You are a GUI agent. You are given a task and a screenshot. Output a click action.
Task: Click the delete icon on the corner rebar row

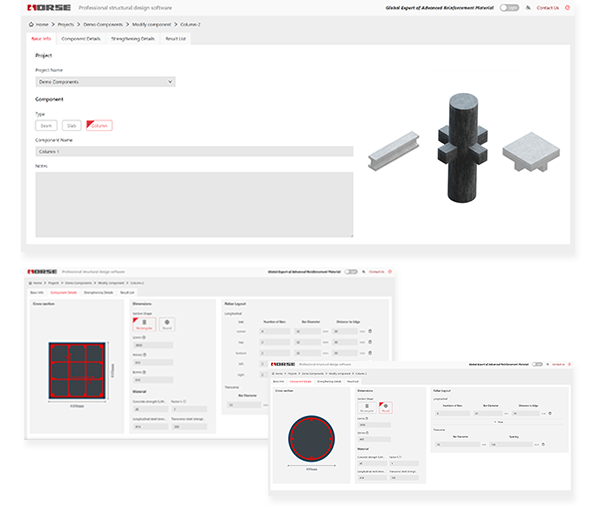(x=370, y=331)
